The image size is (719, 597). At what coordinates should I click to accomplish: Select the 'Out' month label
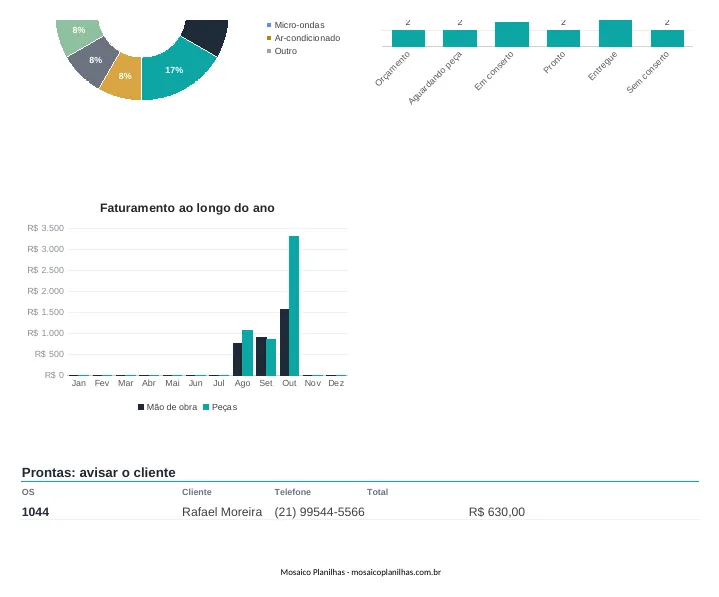tap(289, 383)
